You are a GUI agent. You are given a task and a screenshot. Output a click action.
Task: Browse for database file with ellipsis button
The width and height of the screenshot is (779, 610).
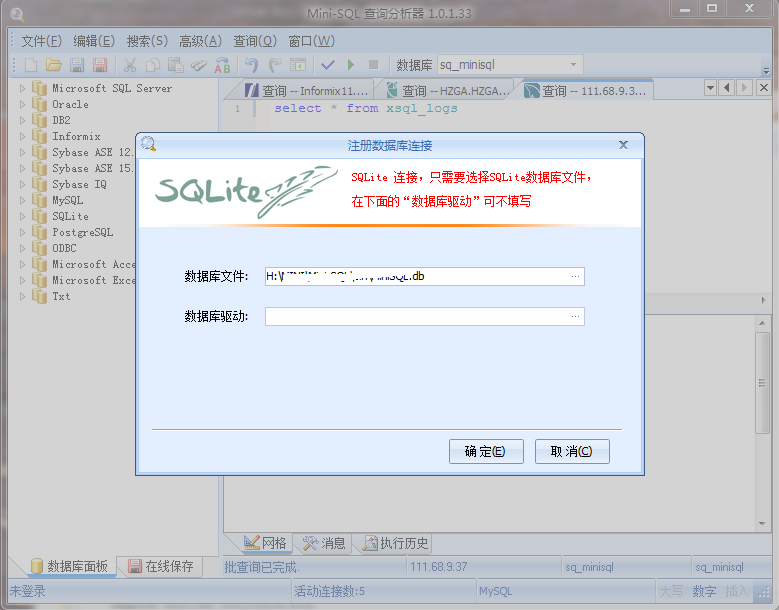575,276
